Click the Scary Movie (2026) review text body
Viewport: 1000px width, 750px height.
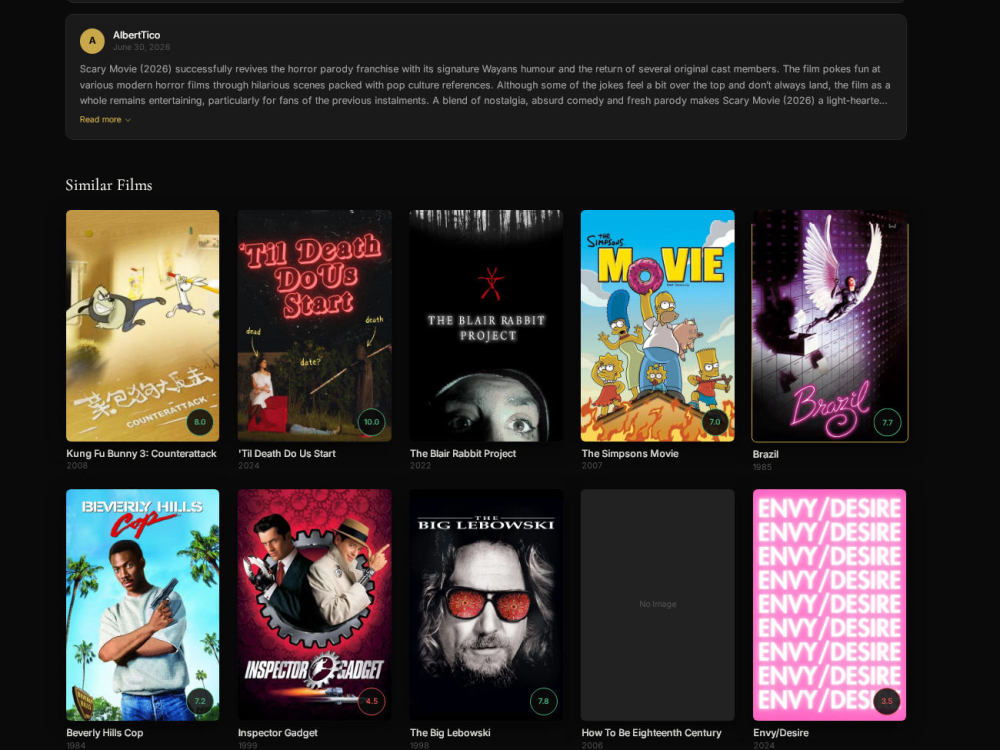click(485, 85)
